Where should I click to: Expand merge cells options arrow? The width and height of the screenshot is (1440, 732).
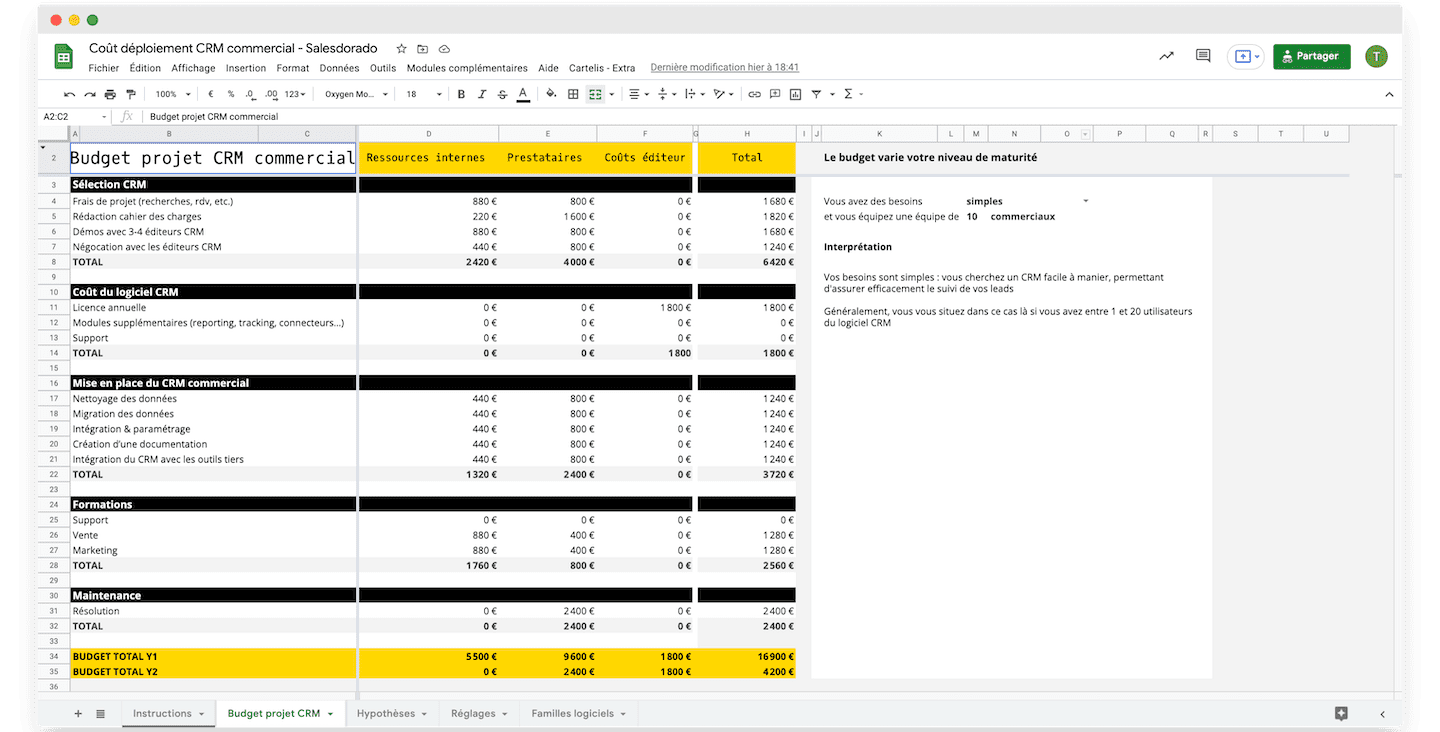tap(611, 94)
